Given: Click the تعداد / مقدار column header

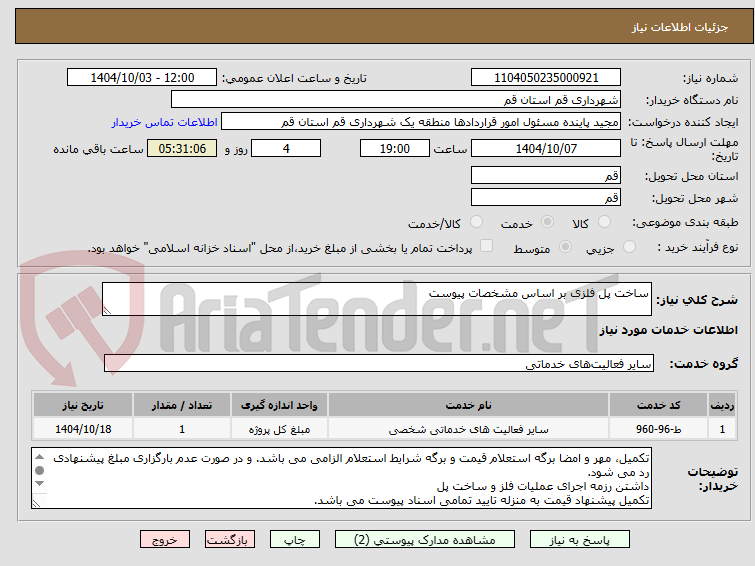Looking at the screenshot, I should [182, 405].
